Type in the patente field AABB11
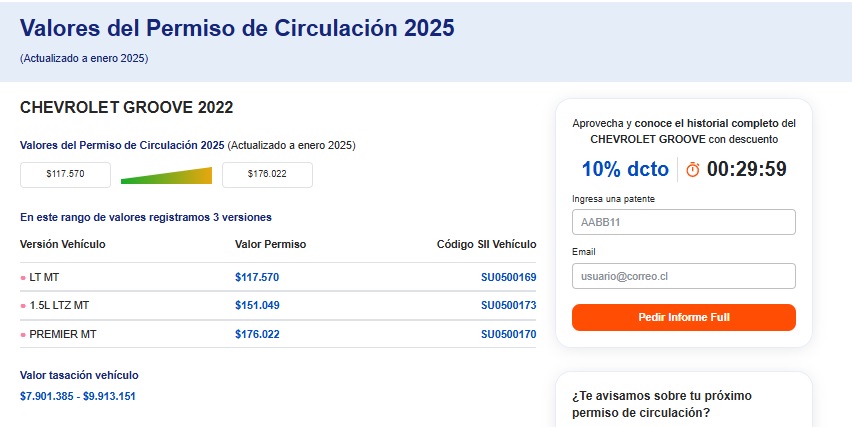The width and height of the screenshot is (852, 427). click(x=683, y=222)
